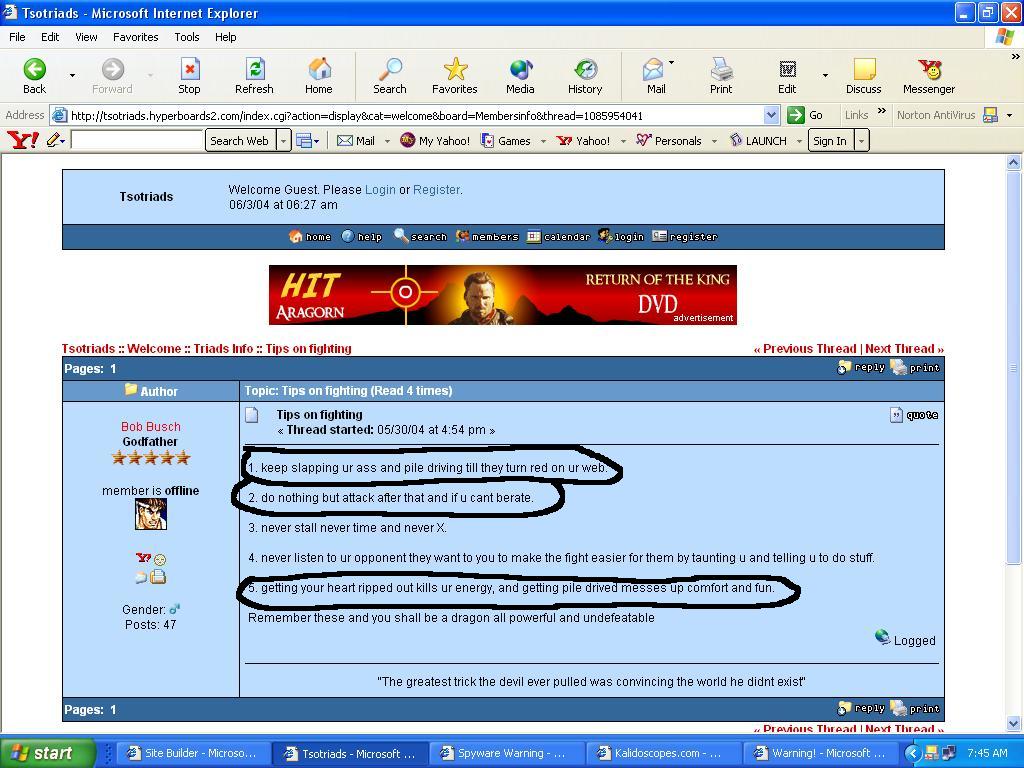Open the History pane
1024x768 pixels.
(x=585, y=76)
